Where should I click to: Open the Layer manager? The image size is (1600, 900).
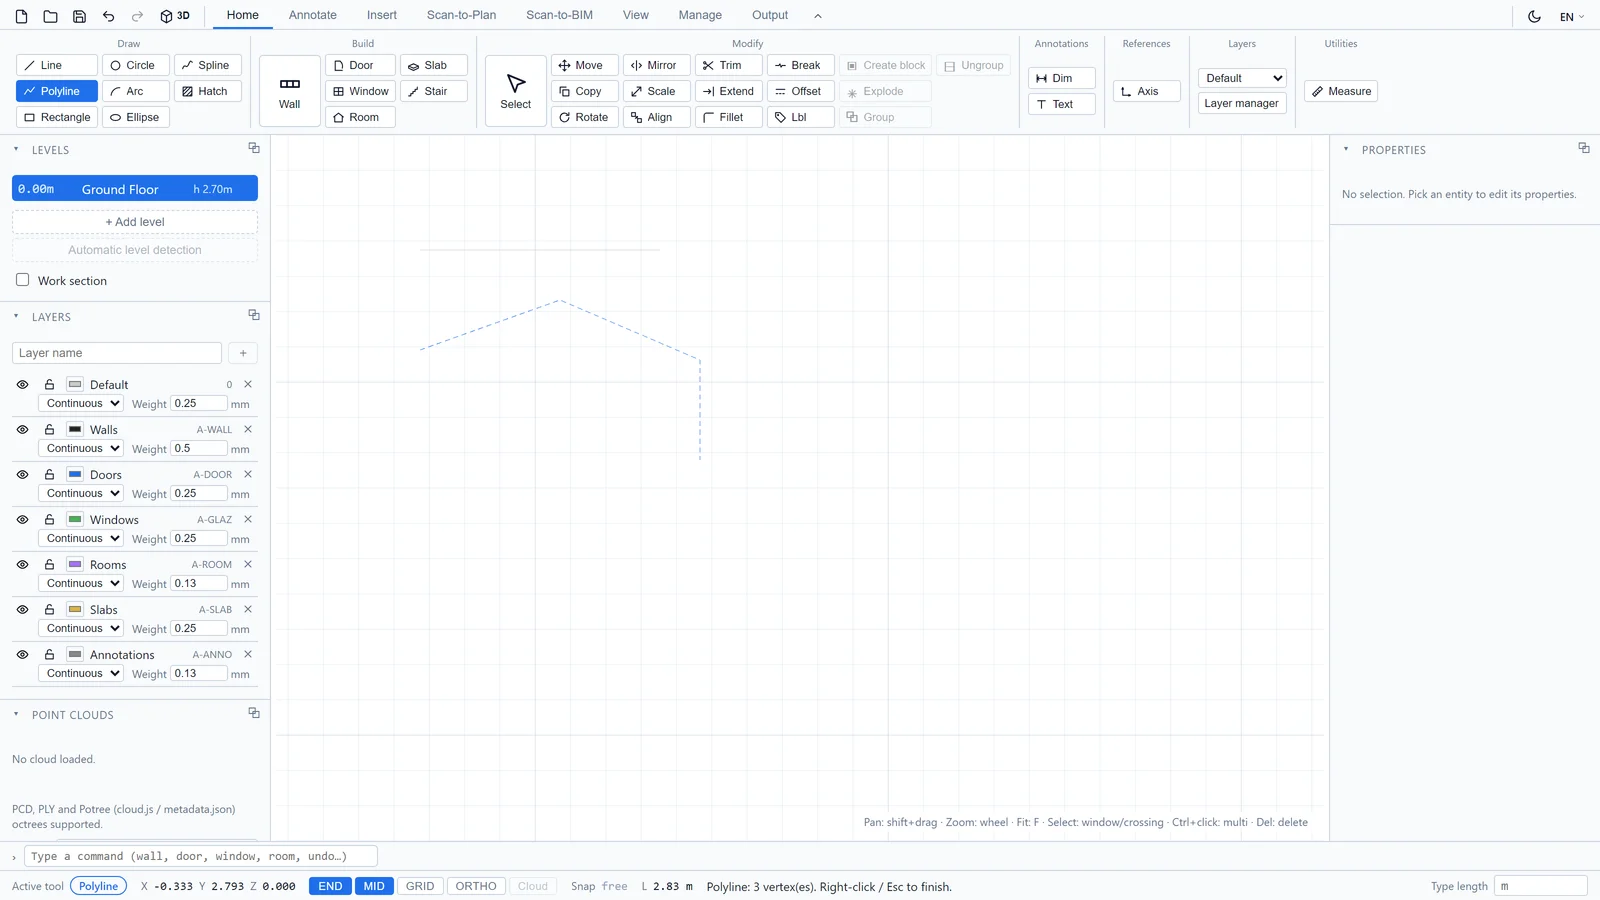1242,103
